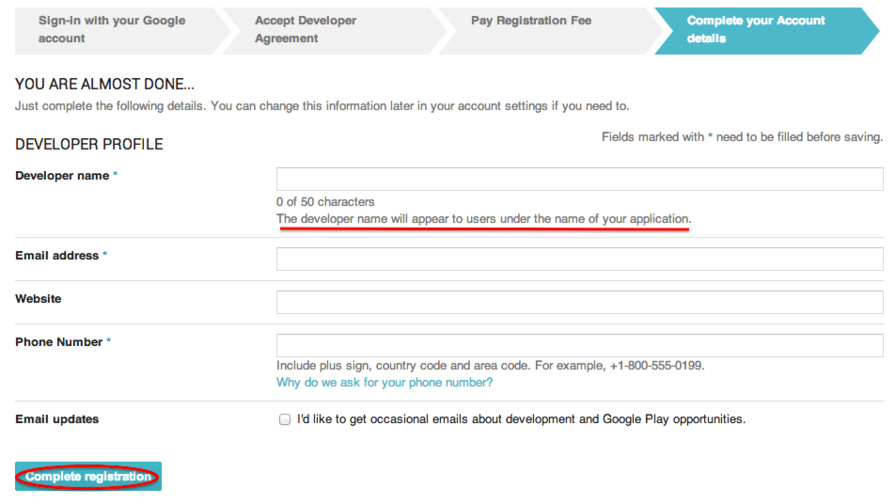The width and height of the screenshot is (895, 504).
Task: Click the 'Email updates' row label
Action: (x=57, y=420)
